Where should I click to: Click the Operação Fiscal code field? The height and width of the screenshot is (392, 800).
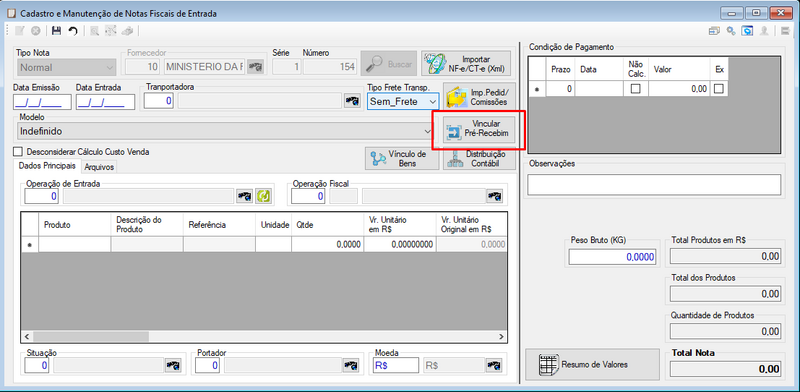coord(309,196)
